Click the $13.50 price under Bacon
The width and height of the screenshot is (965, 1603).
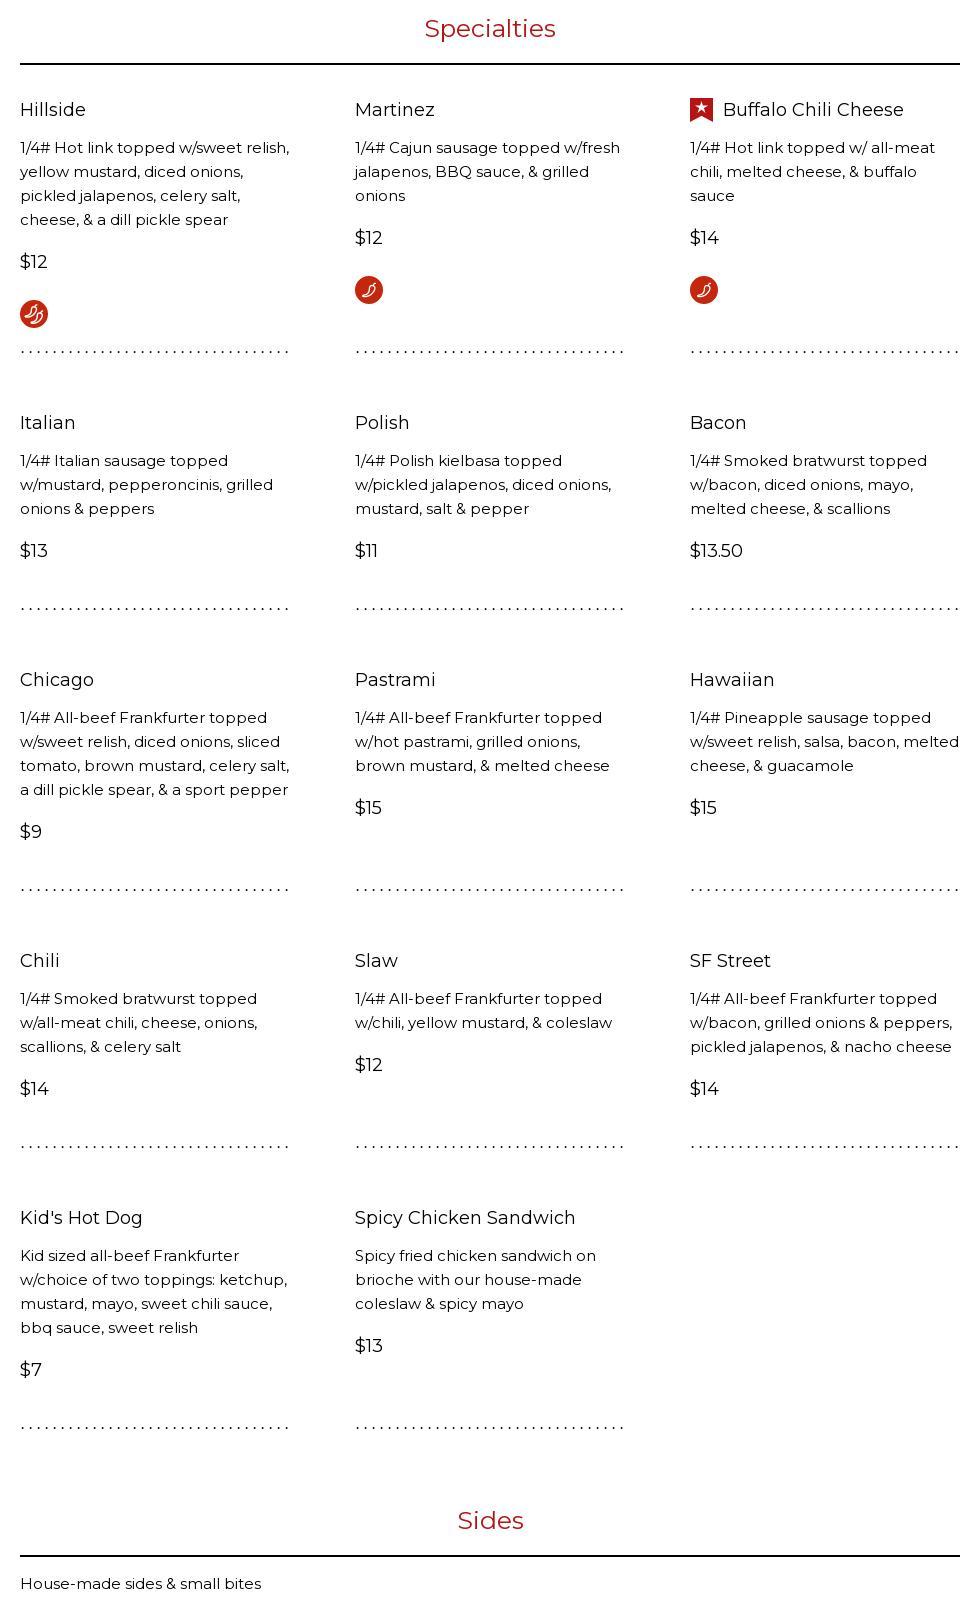(716, 551)
